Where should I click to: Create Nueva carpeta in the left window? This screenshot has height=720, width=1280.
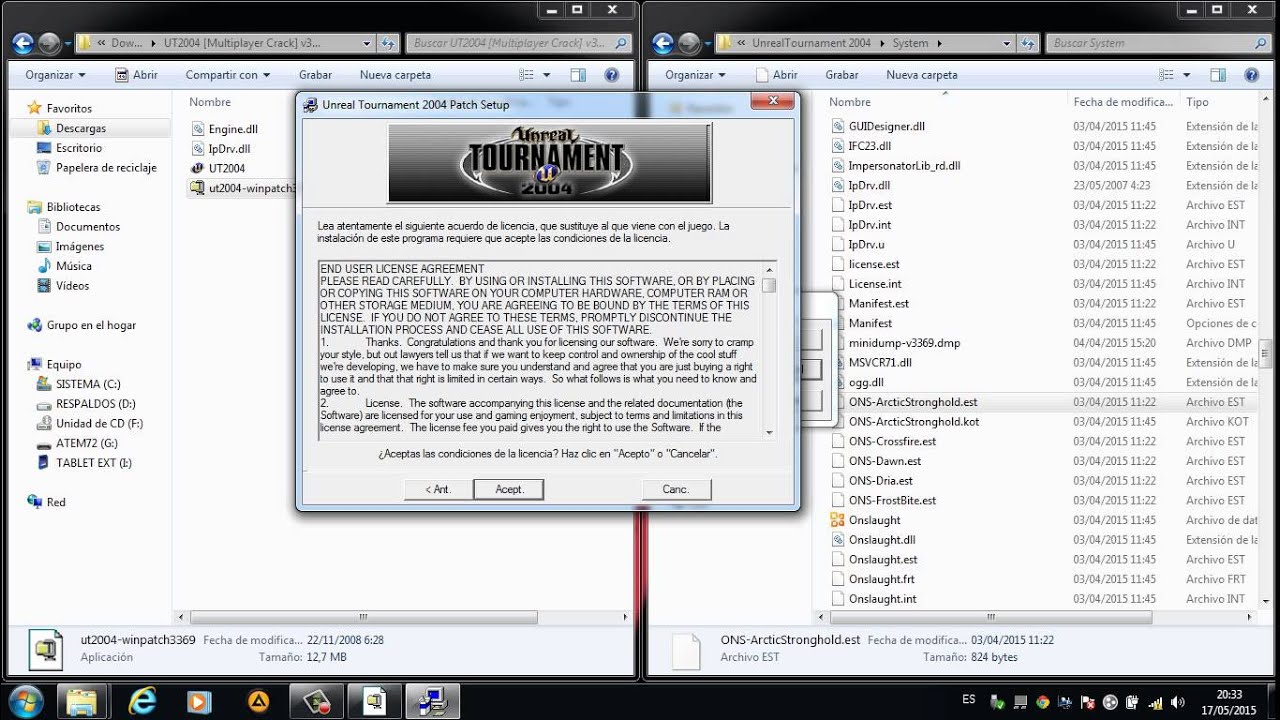pyautogui.click(x=395, y=75)
